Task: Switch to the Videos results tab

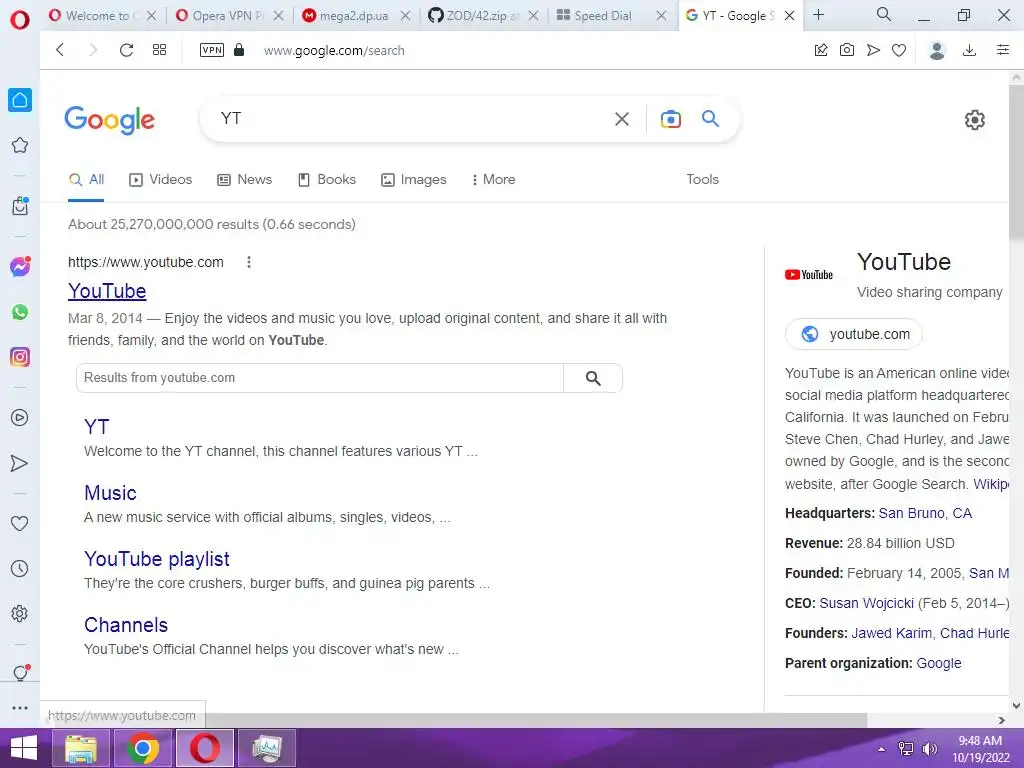Action: (161, 180)
